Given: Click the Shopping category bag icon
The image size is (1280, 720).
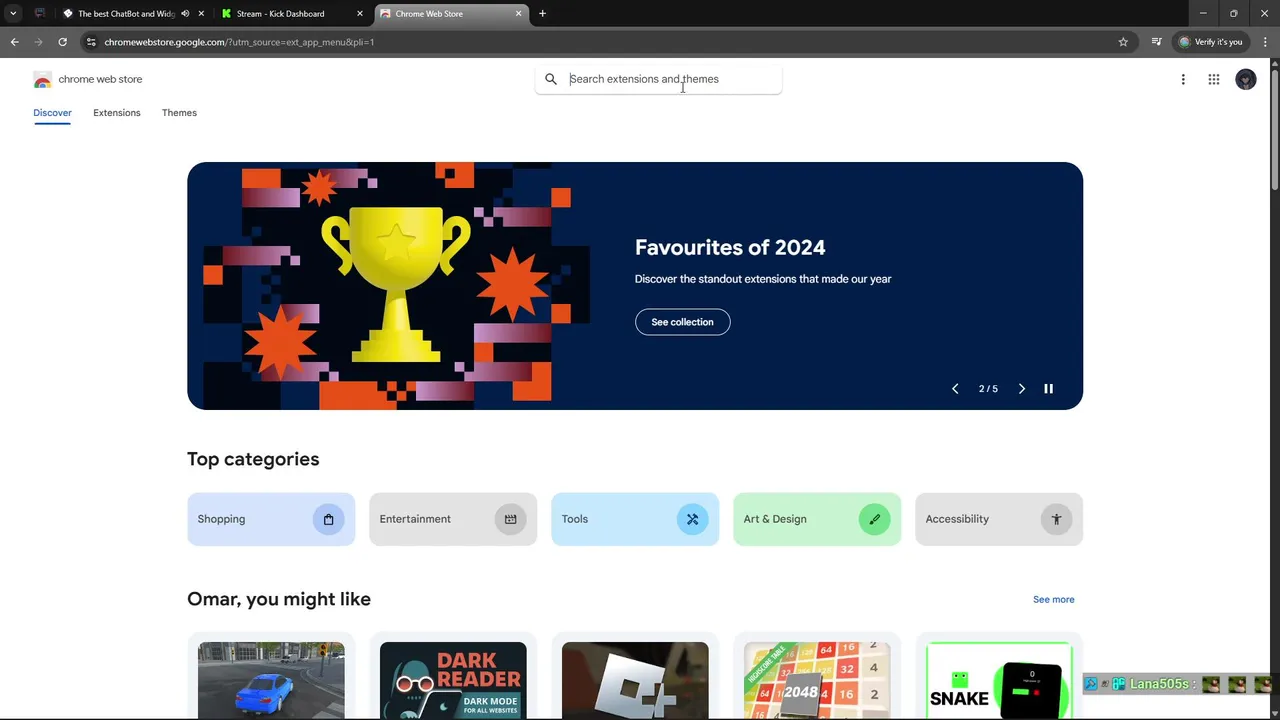Looking at the screenshot, I should (328, 519).
